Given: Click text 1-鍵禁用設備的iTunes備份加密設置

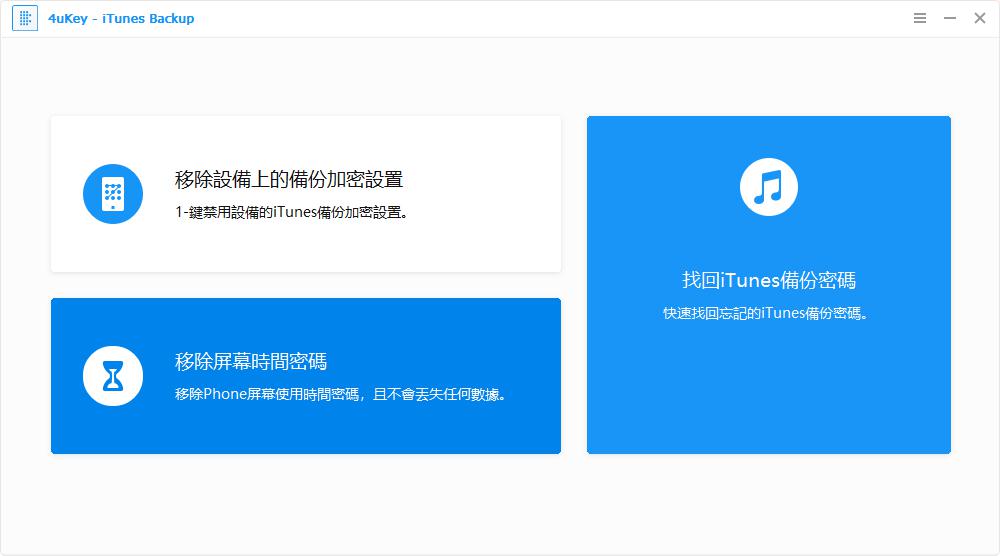Looking at the screenshot, I should (291, 212).
